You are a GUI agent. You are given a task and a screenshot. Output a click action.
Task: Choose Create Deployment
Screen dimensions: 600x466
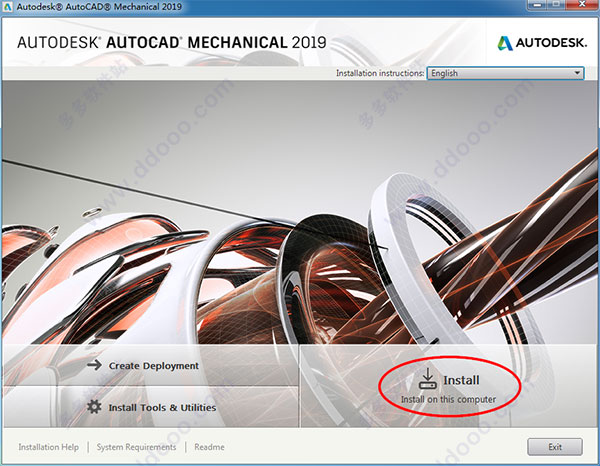[x=153, y=366]
